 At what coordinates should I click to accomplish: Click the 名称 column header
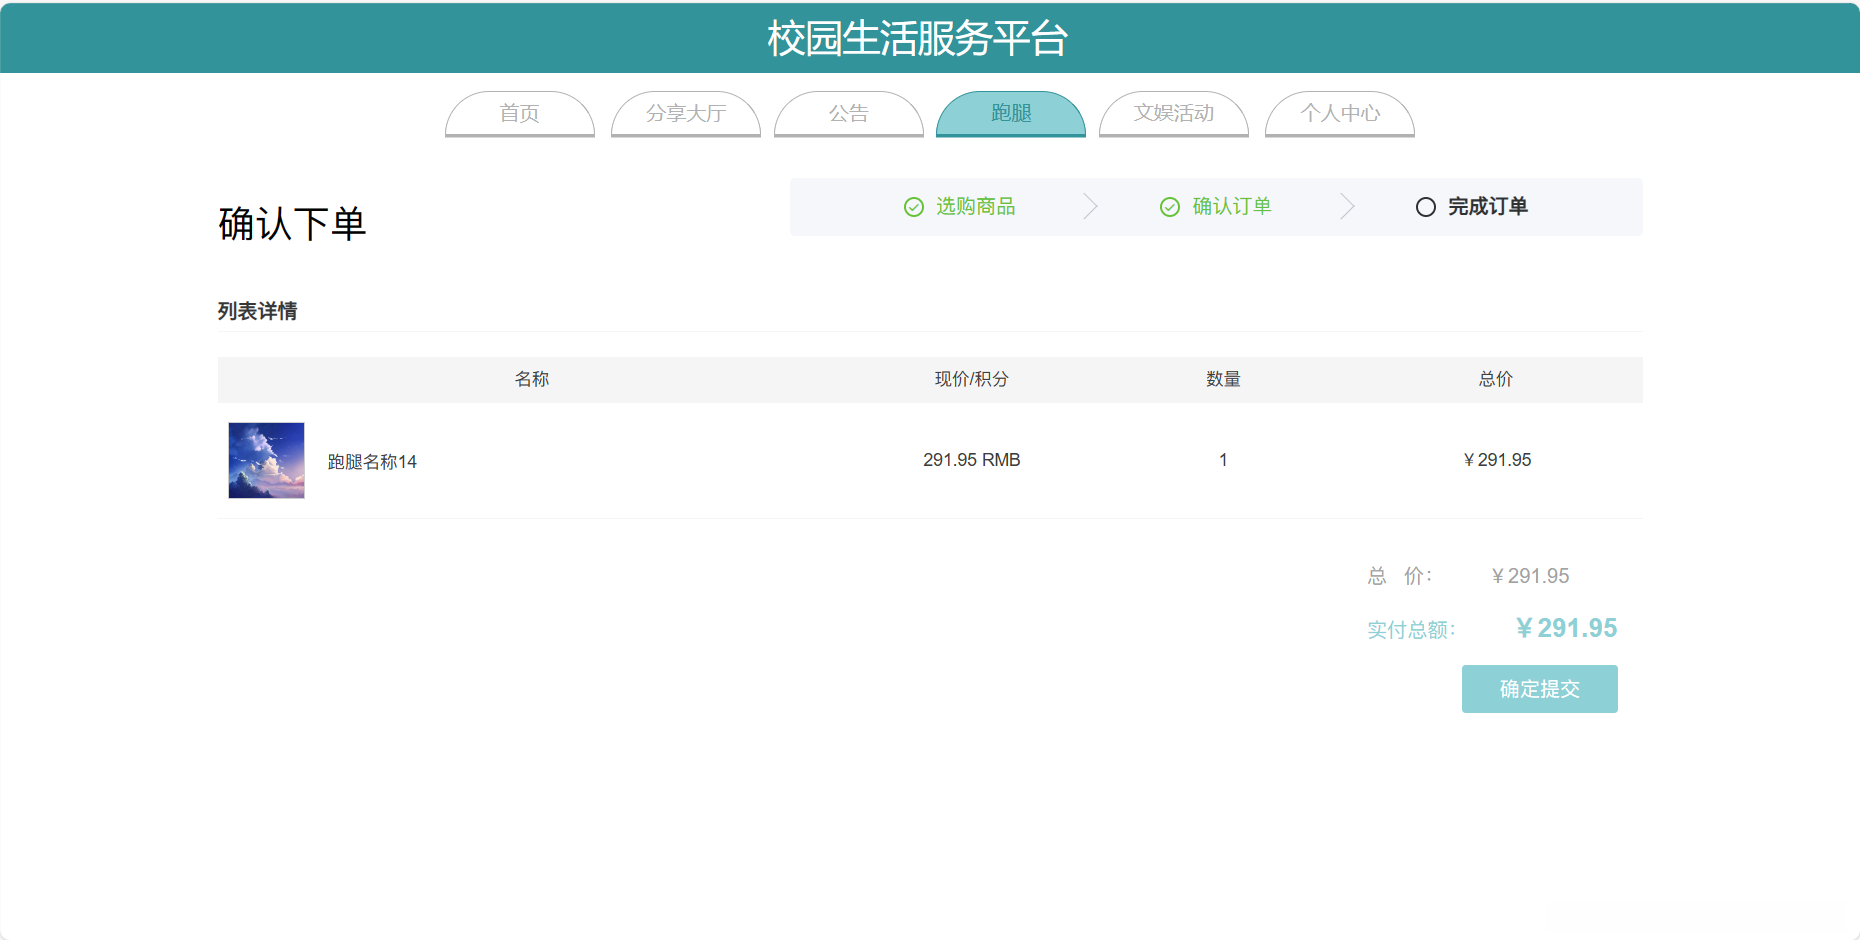(x=532, y=379)
